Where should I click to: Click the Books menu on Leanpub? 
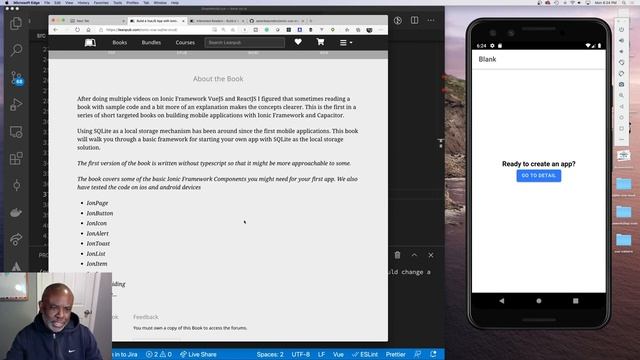click(120, 42)
